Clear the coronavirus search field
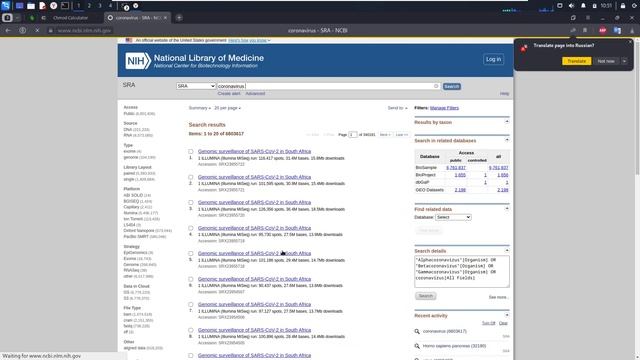The image size is (640, 360). tap(436, 86)
